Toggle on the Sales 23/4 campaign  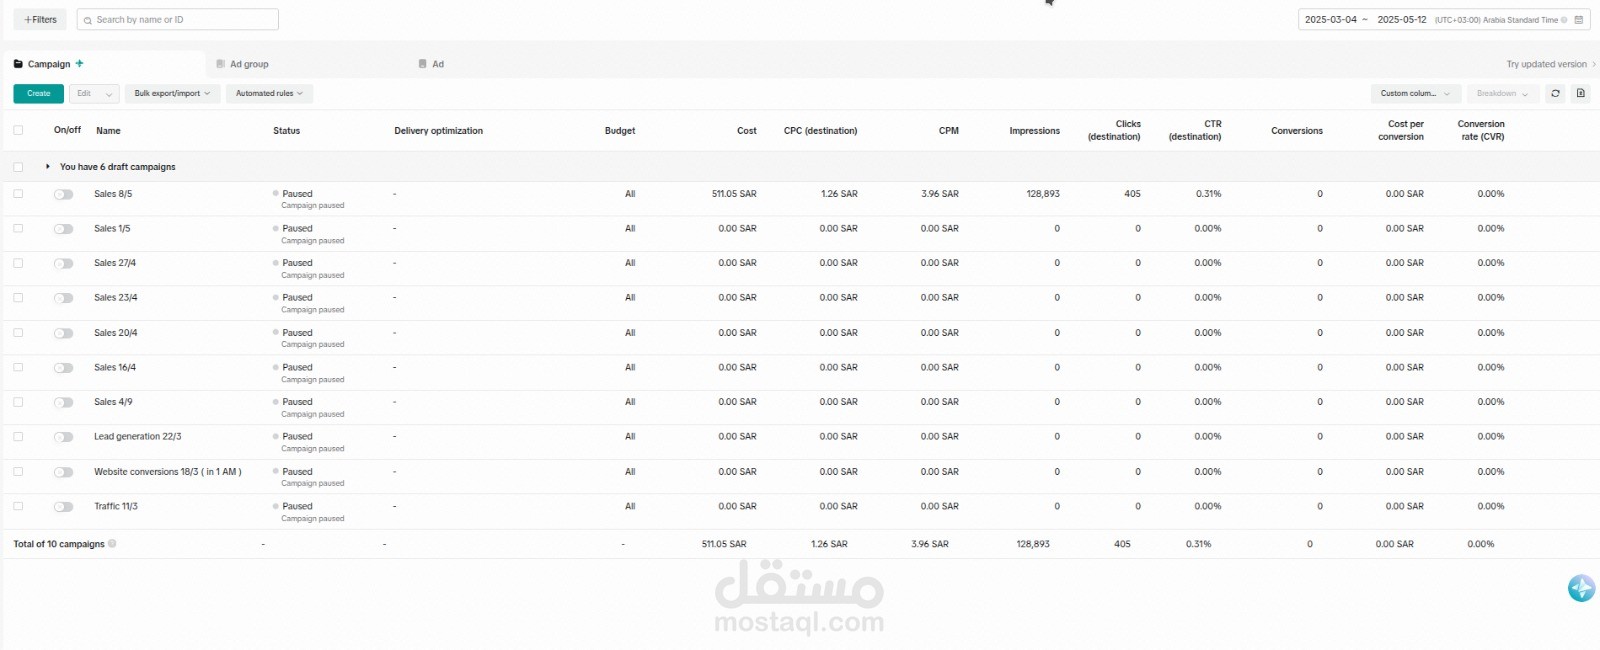pyautogui.click(x=63, y=298)
